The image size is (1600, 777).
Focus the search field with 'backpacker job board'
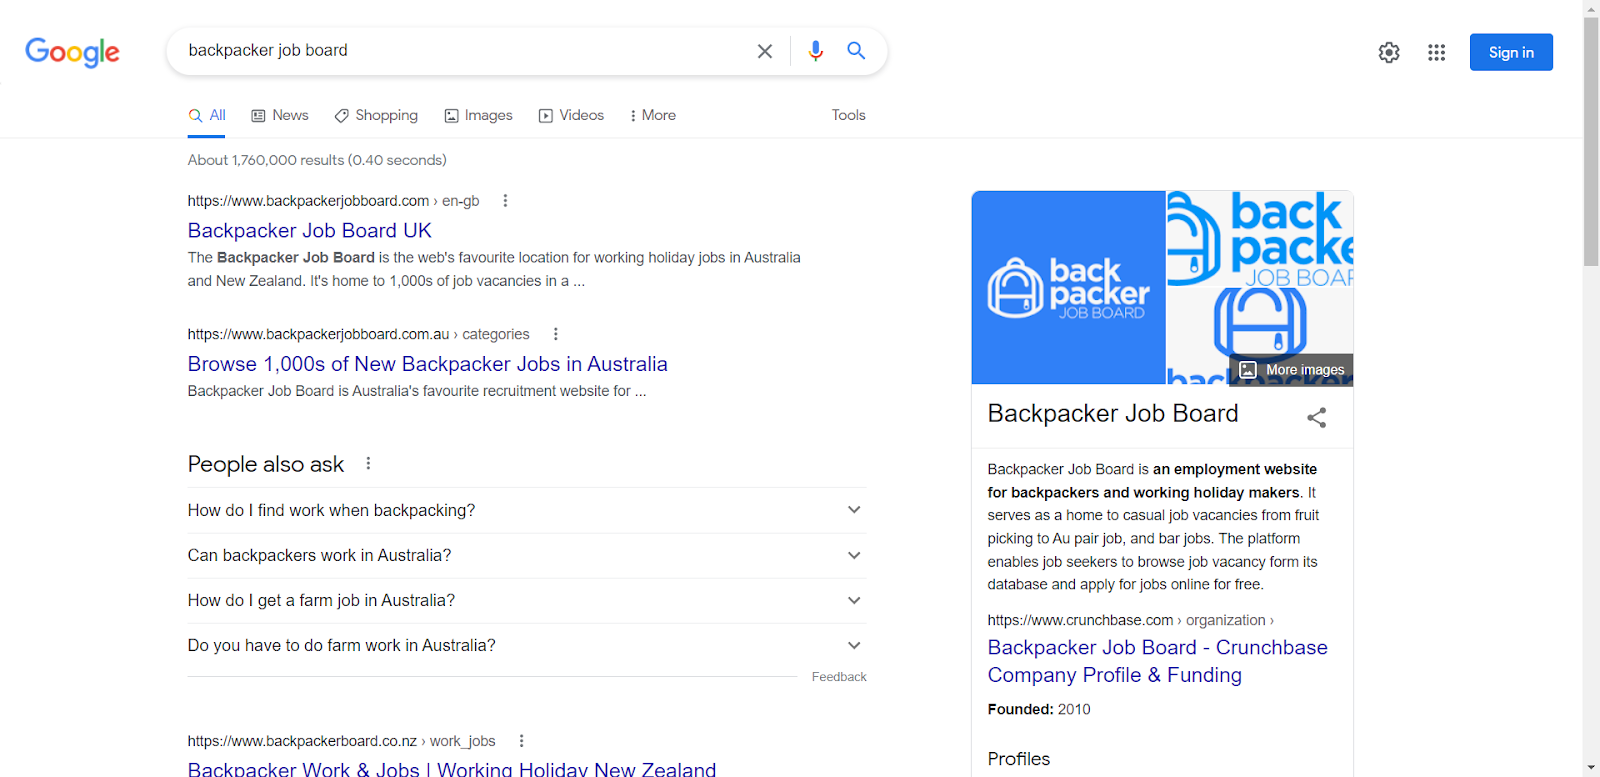(460, 51)
